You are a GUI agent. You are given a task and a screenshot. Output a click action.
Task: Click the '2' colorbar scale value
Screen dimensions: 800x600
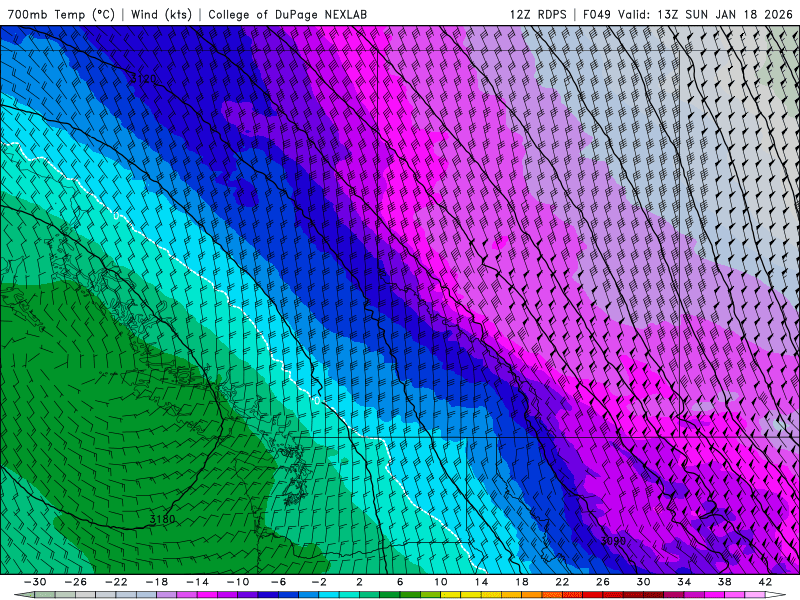coord(359,582)
